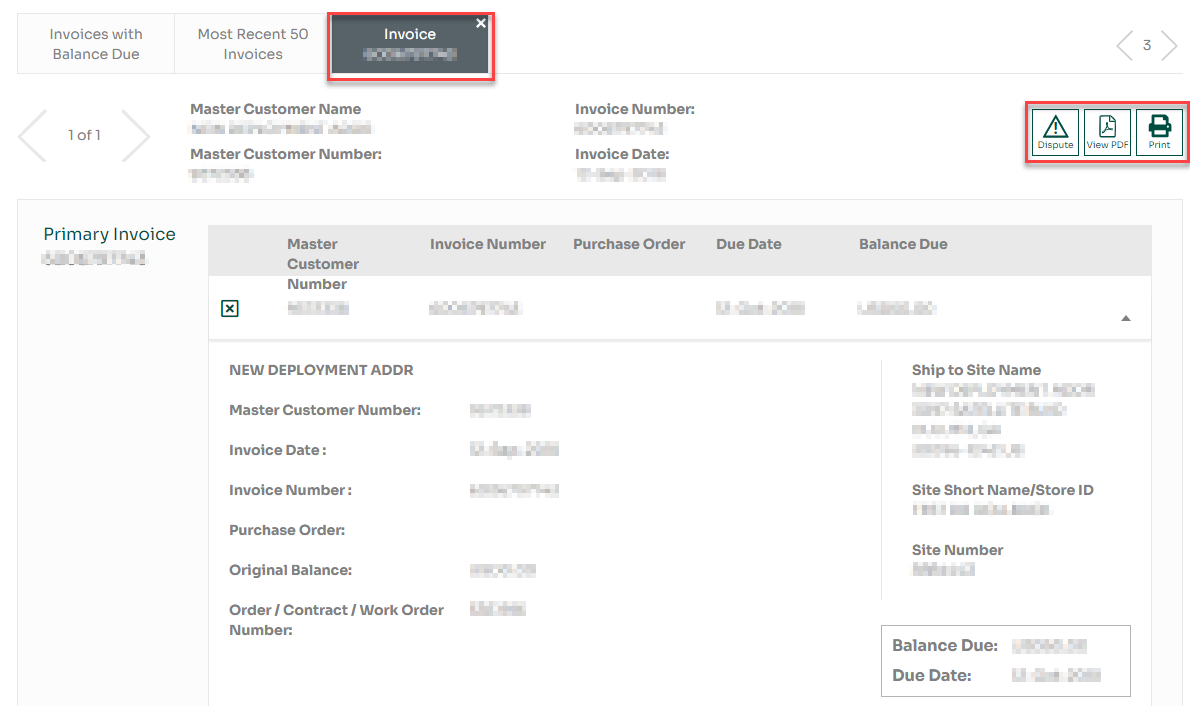Click the previous invoice arrow near '1 of 1'

(33, 135)
